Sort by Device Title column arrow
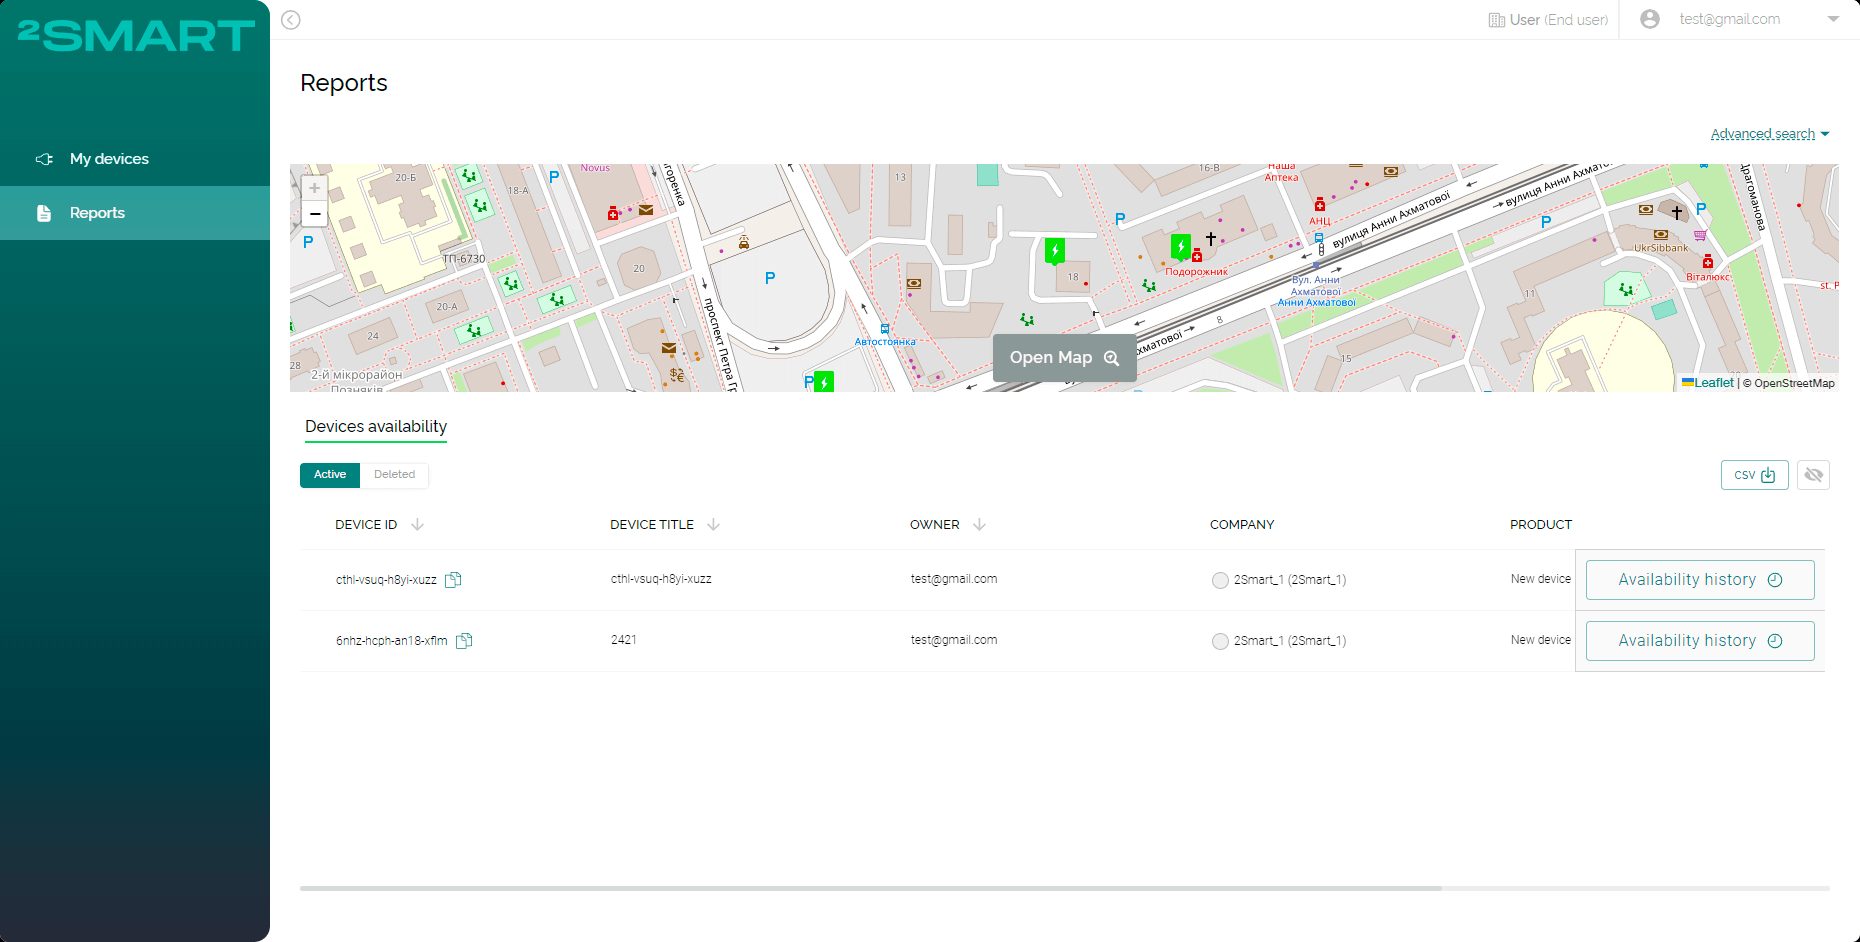Viewport: 1860px width, 942px height. (x=713, y=524)
